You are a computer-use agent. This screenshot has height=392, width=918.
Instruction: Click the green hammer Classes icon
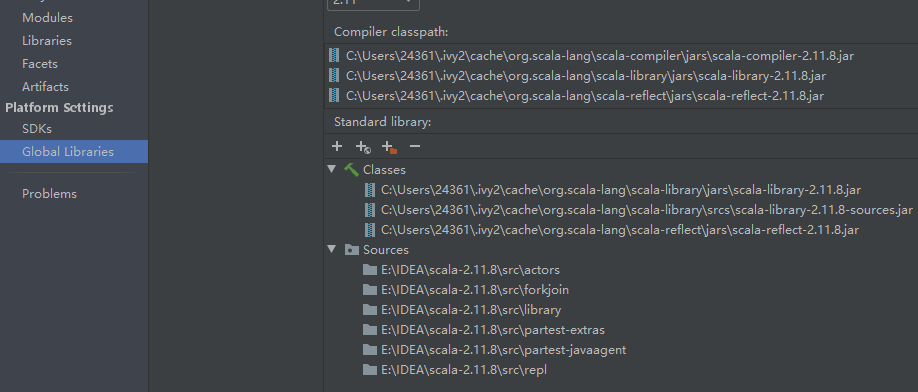click(x=351, y=170)
